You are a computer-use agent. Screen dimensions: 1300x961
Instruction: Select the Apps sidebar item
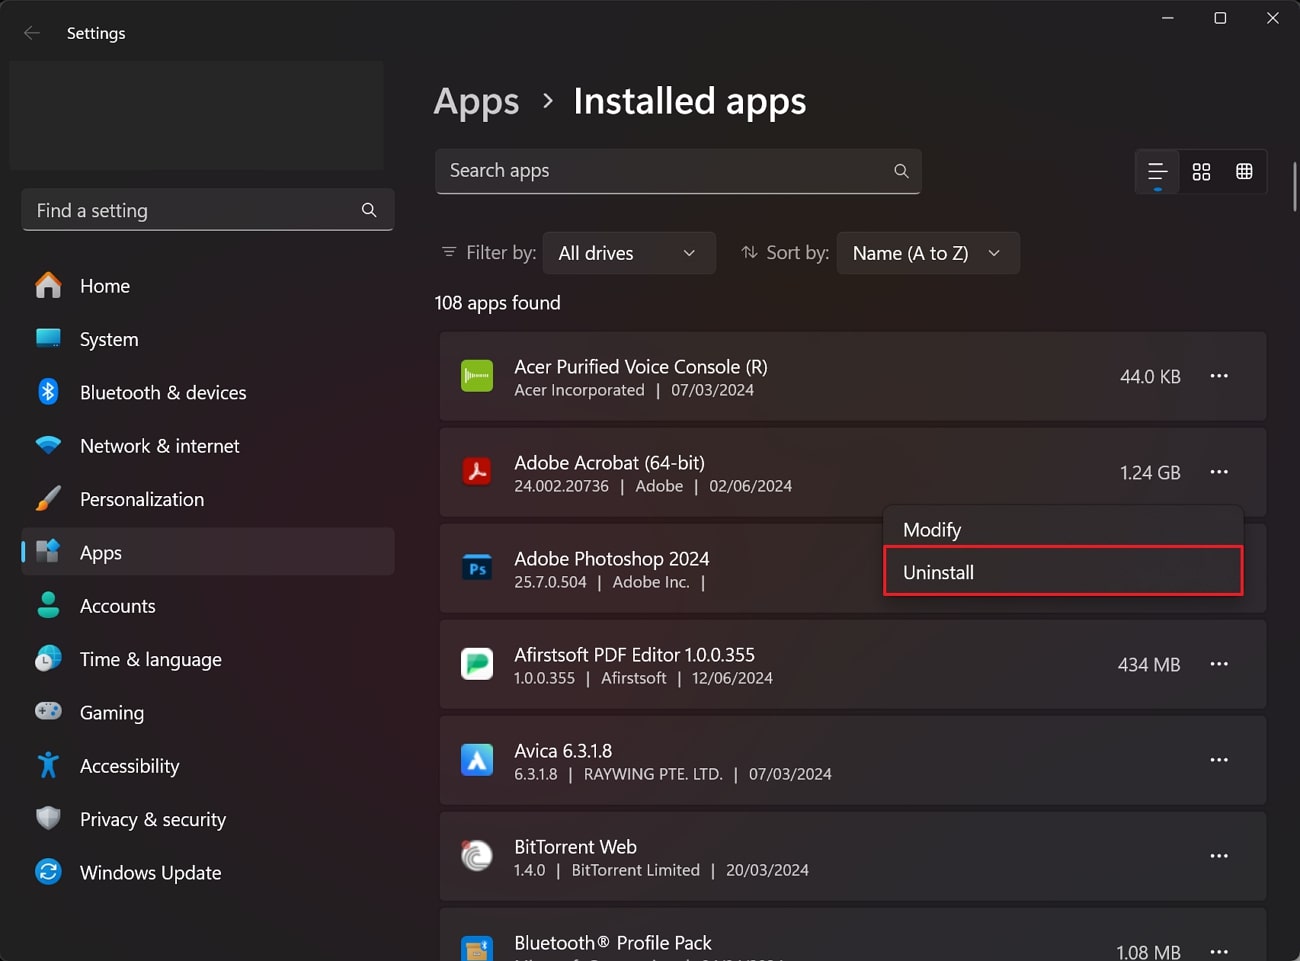pyautogui.click(x=207, y=552)
